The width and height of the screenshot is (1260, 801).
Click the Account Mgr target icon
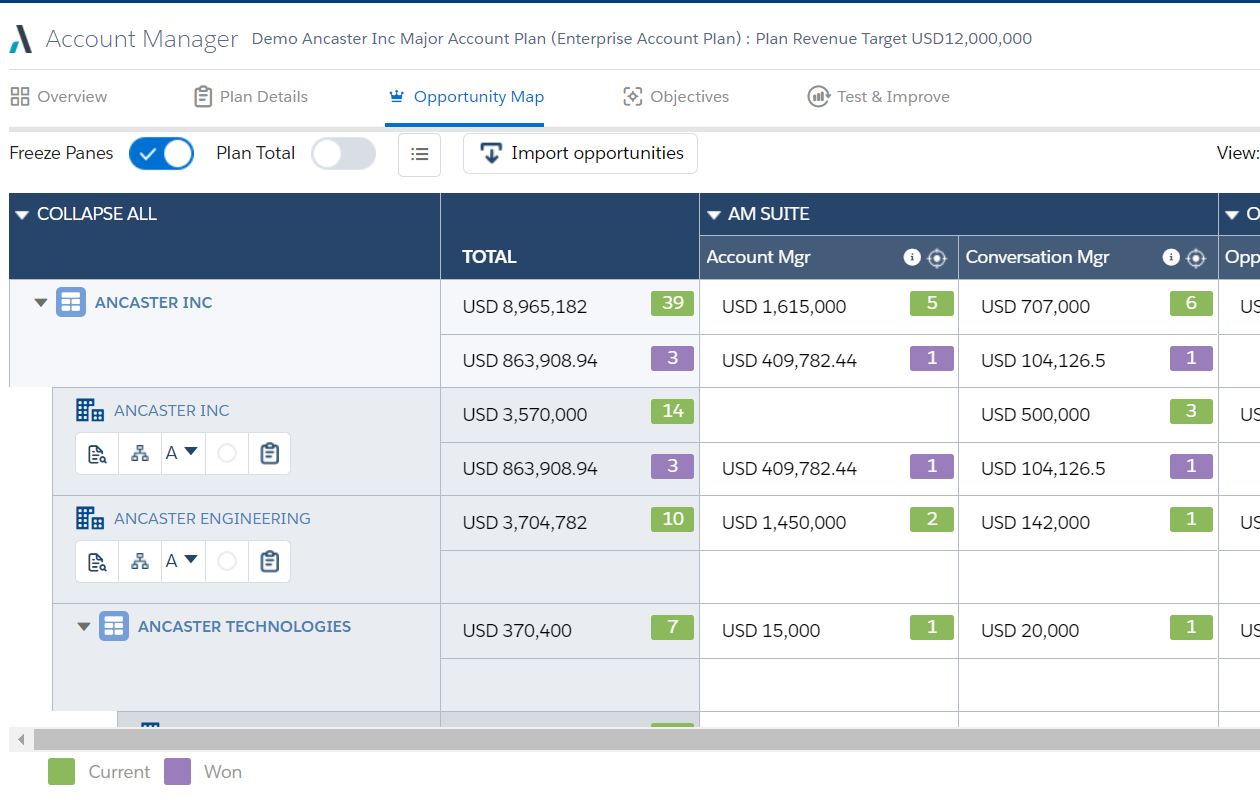coord(936,258)
